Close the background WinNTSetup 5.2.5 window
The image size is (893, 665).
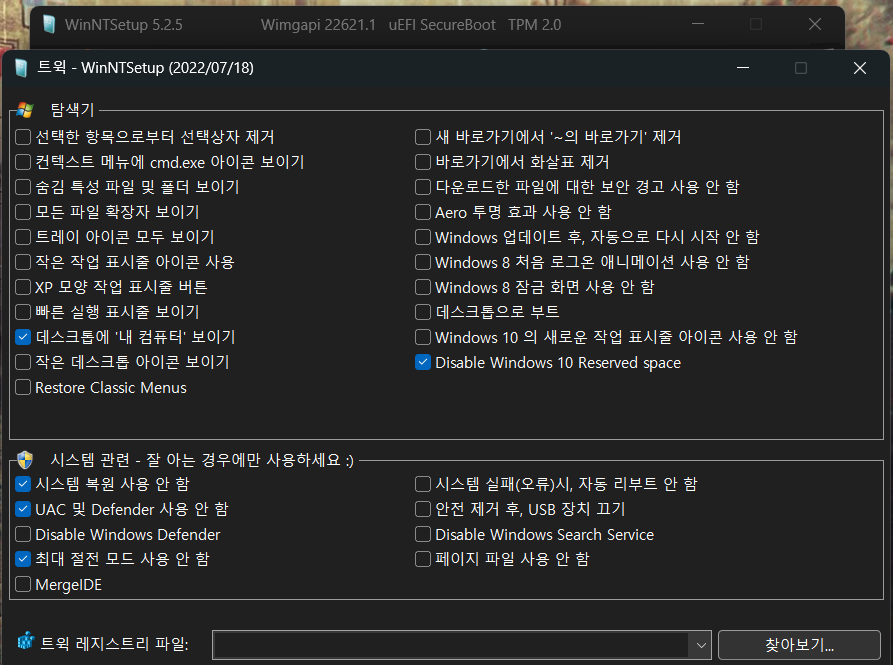(x=815, y=24)
